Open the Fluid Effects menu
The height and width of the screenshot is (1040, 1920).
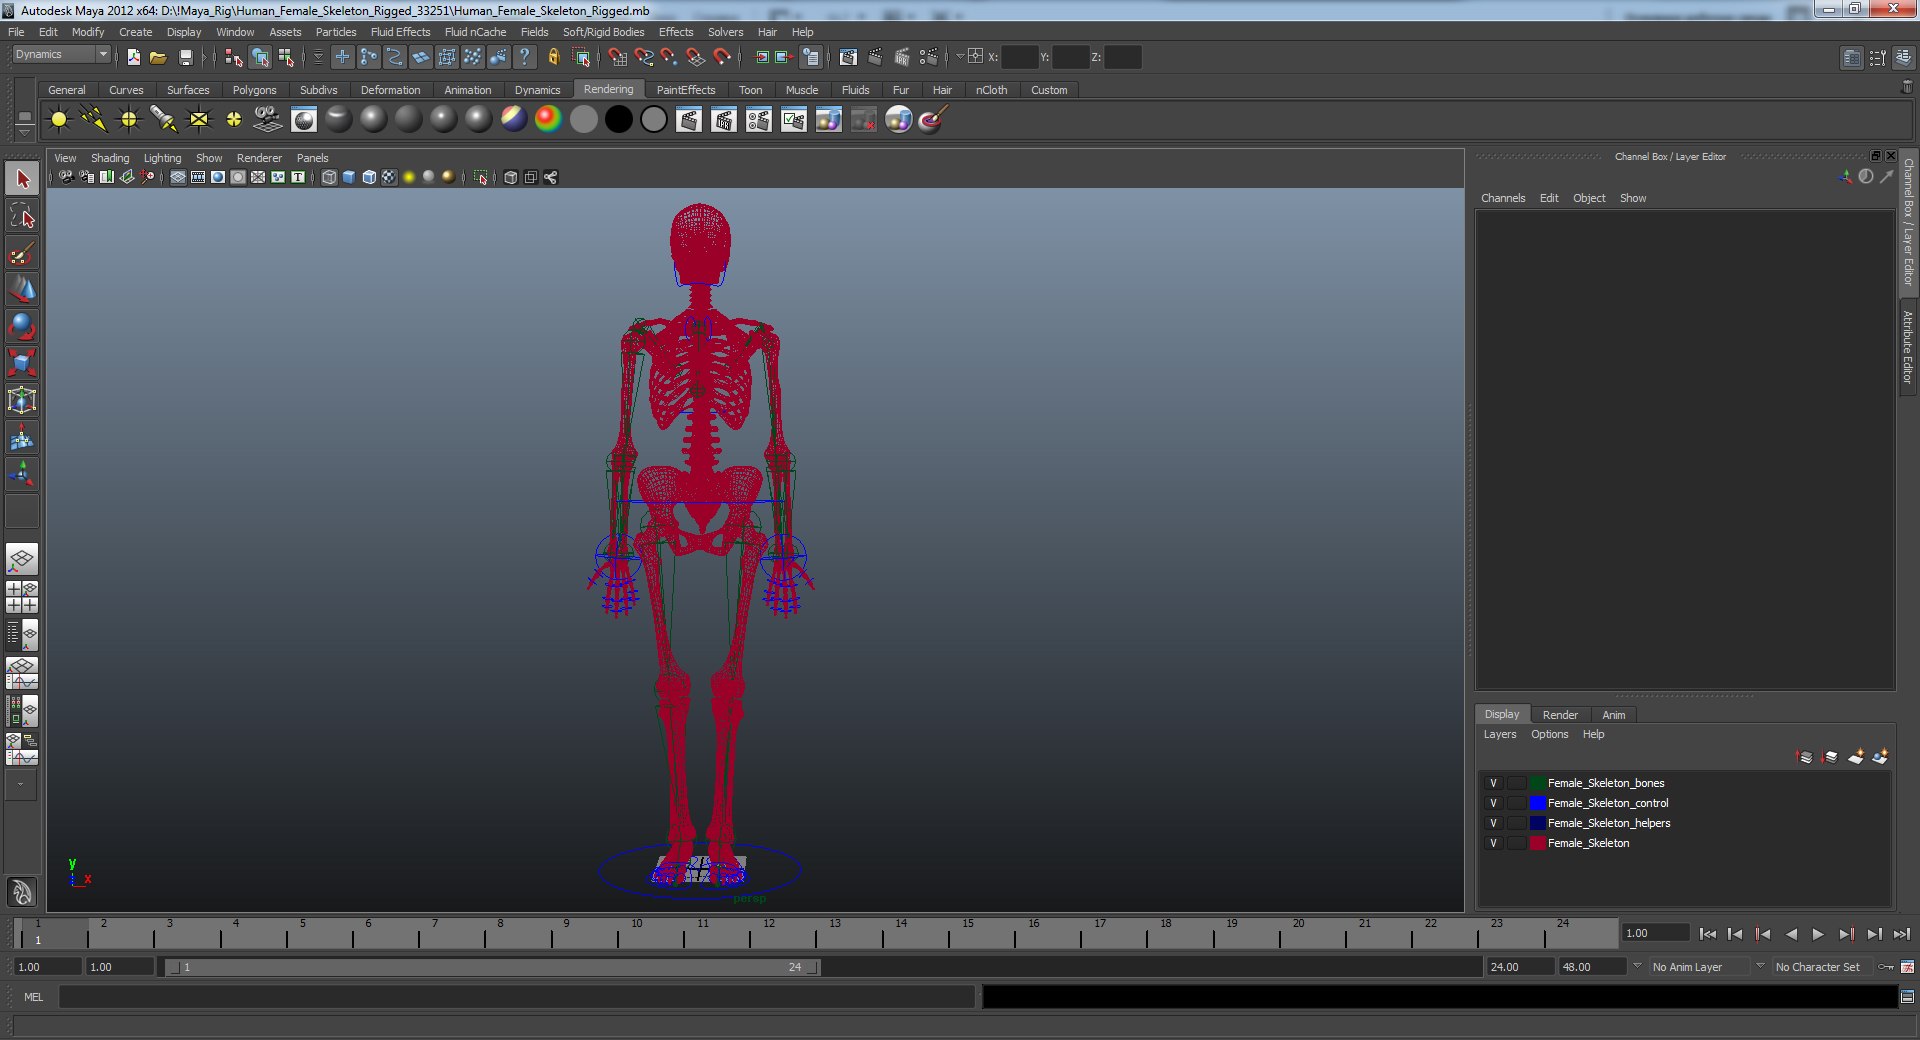(400, 32)
